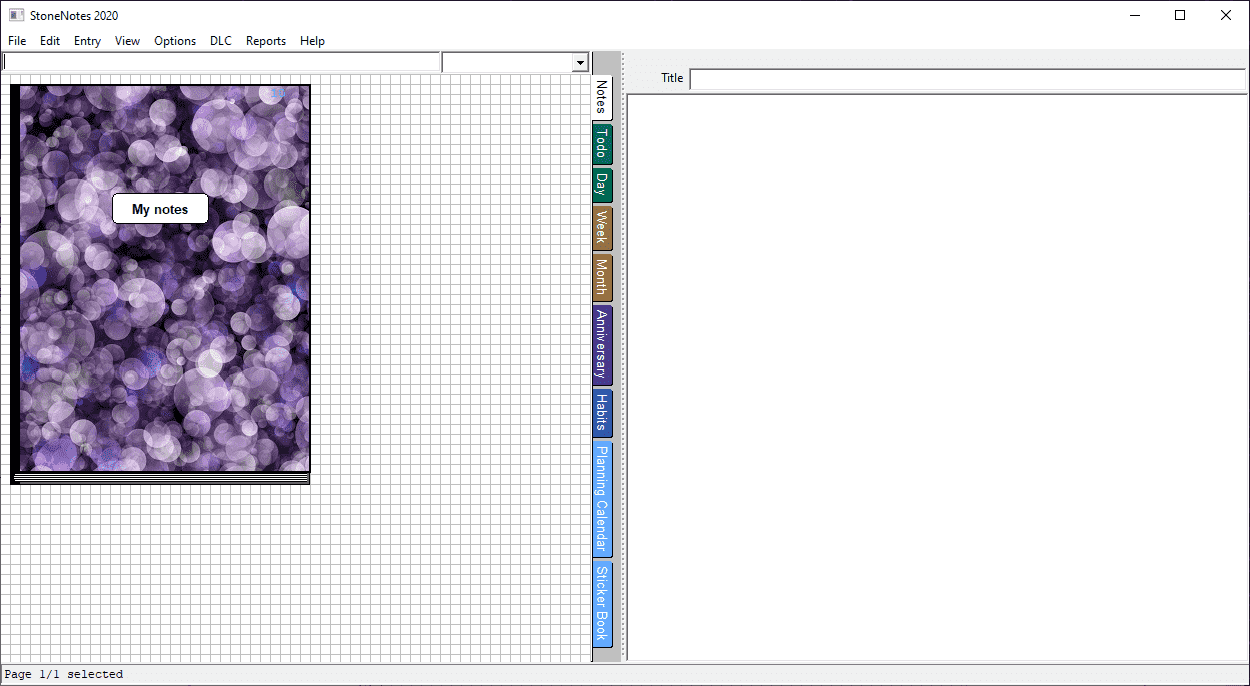This screenshot has height=686, width=1250.
Task: Open the Entry menu
Action: pos(87,41)
